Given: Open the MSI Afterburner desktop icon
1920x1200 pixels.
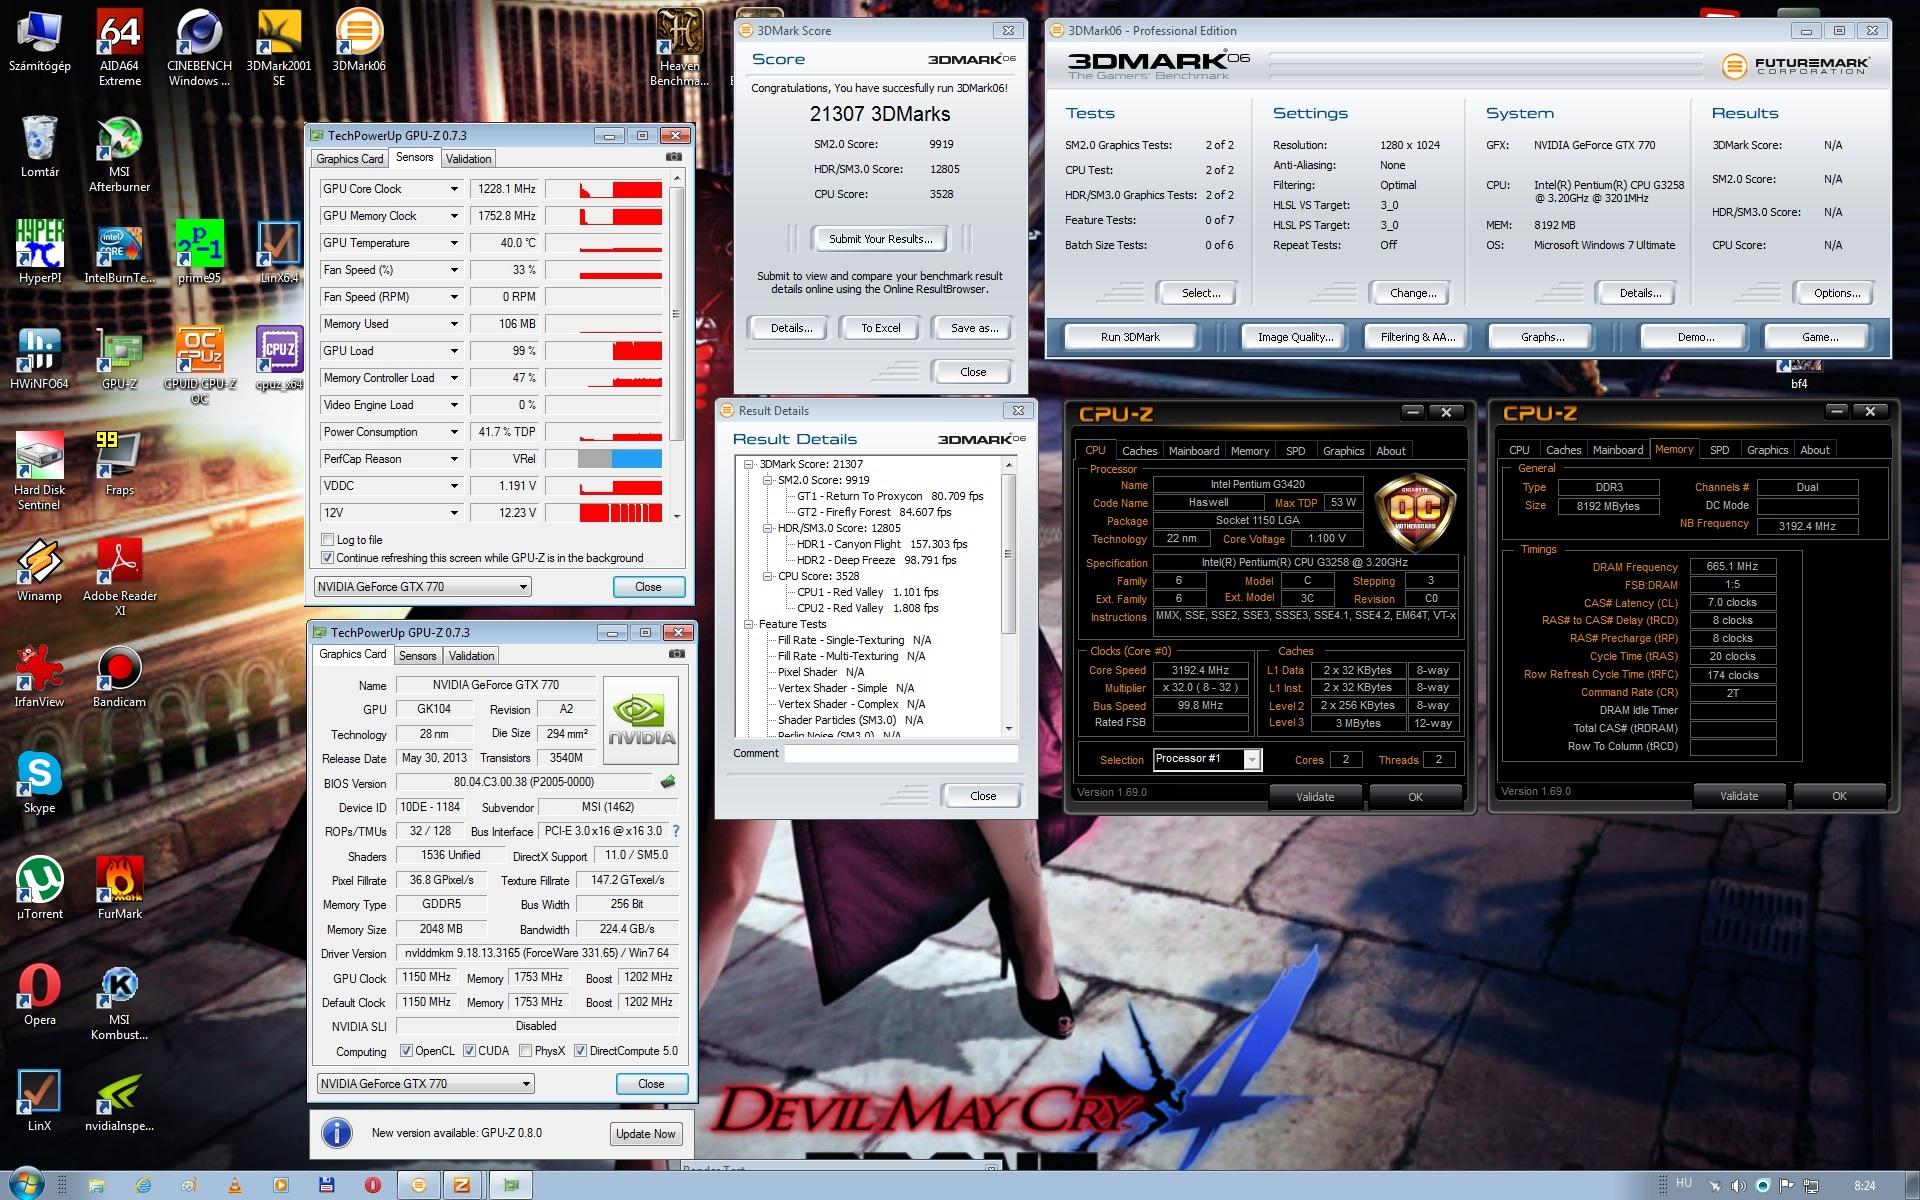Looking at the screenshot, I should click(119, 154).
